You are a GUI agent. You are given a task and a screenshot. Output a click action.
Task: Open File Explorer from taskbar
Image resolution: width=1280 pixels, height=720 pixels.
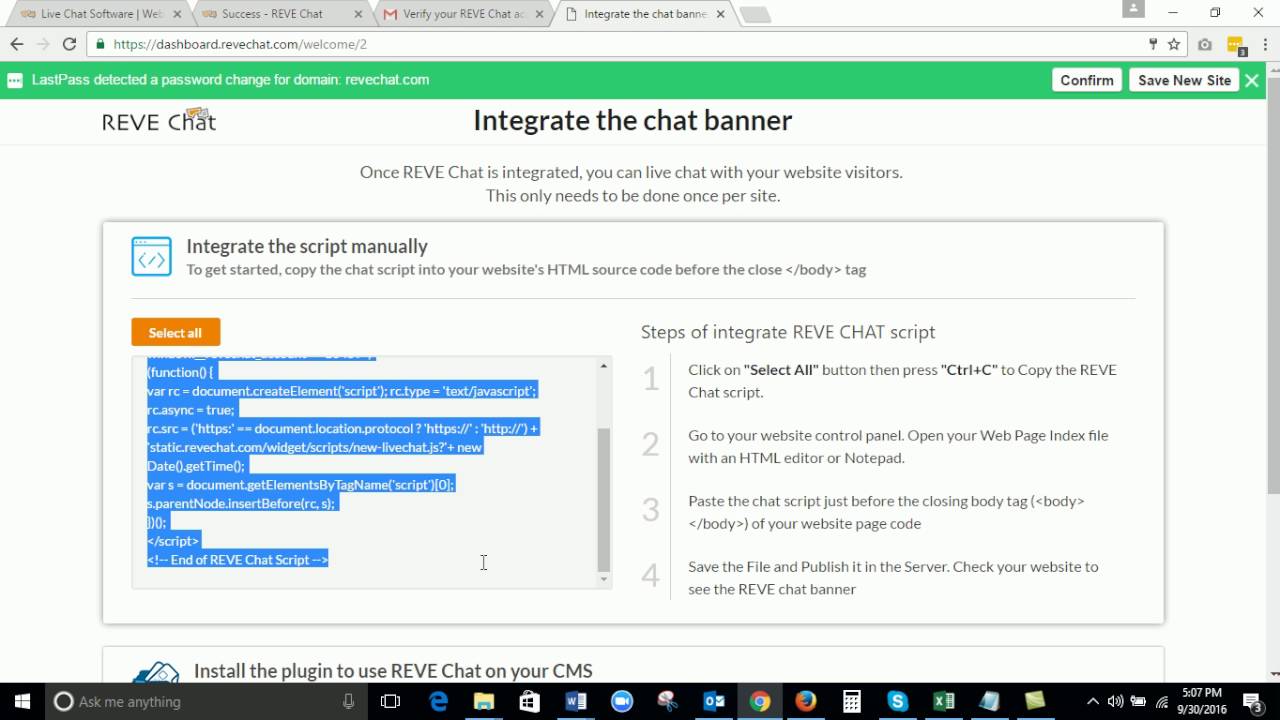click(484, 701)
